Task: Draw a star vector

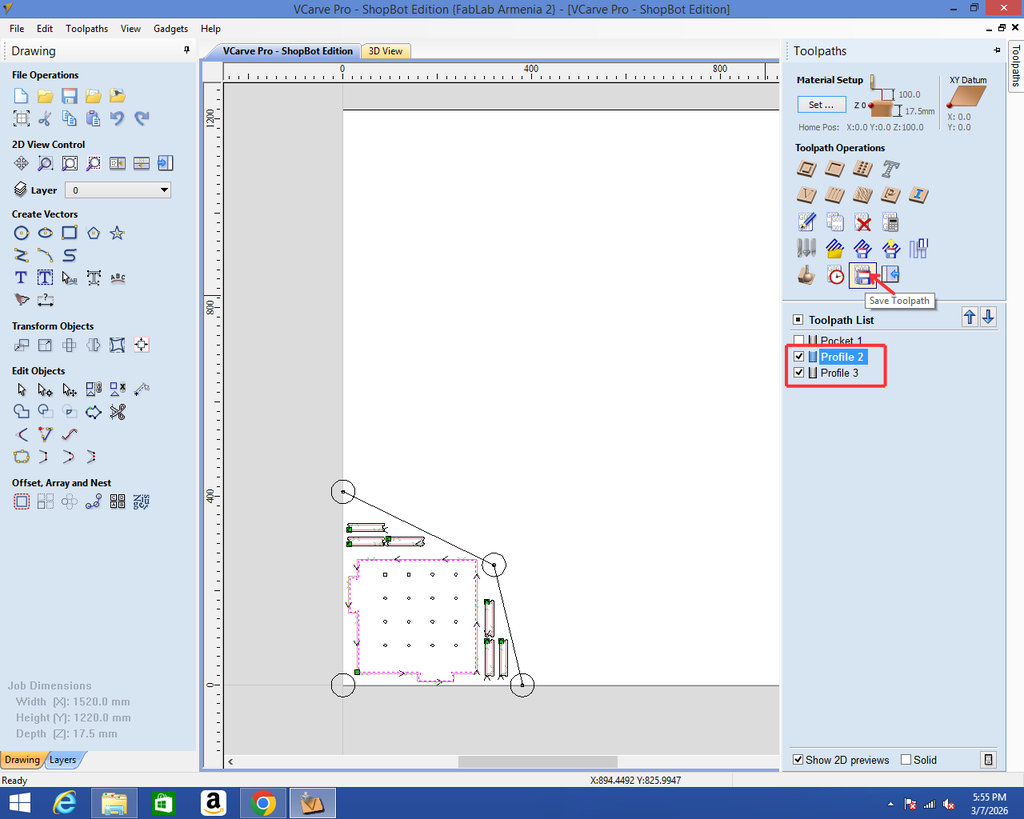Action: coord(117,233)
